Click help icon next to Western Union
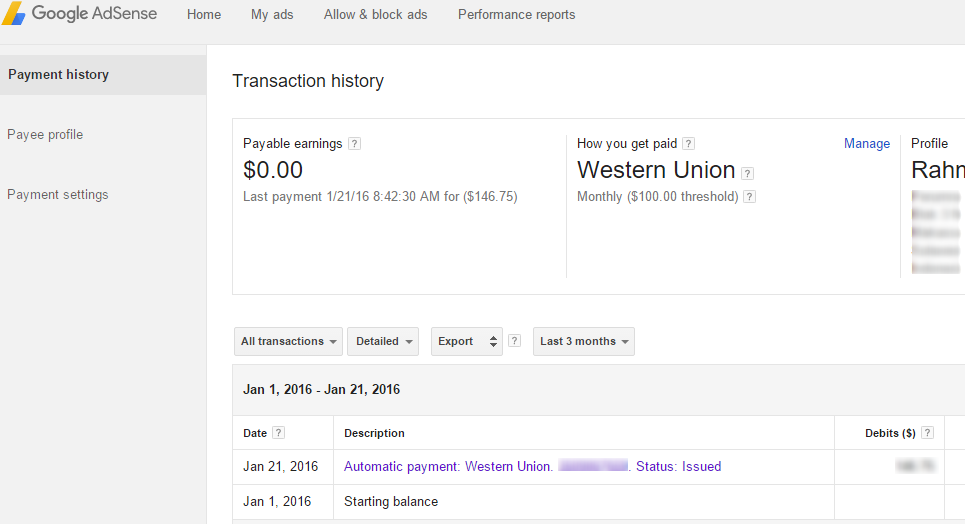Viewport: 965px width, 524px height. point(748,173)
